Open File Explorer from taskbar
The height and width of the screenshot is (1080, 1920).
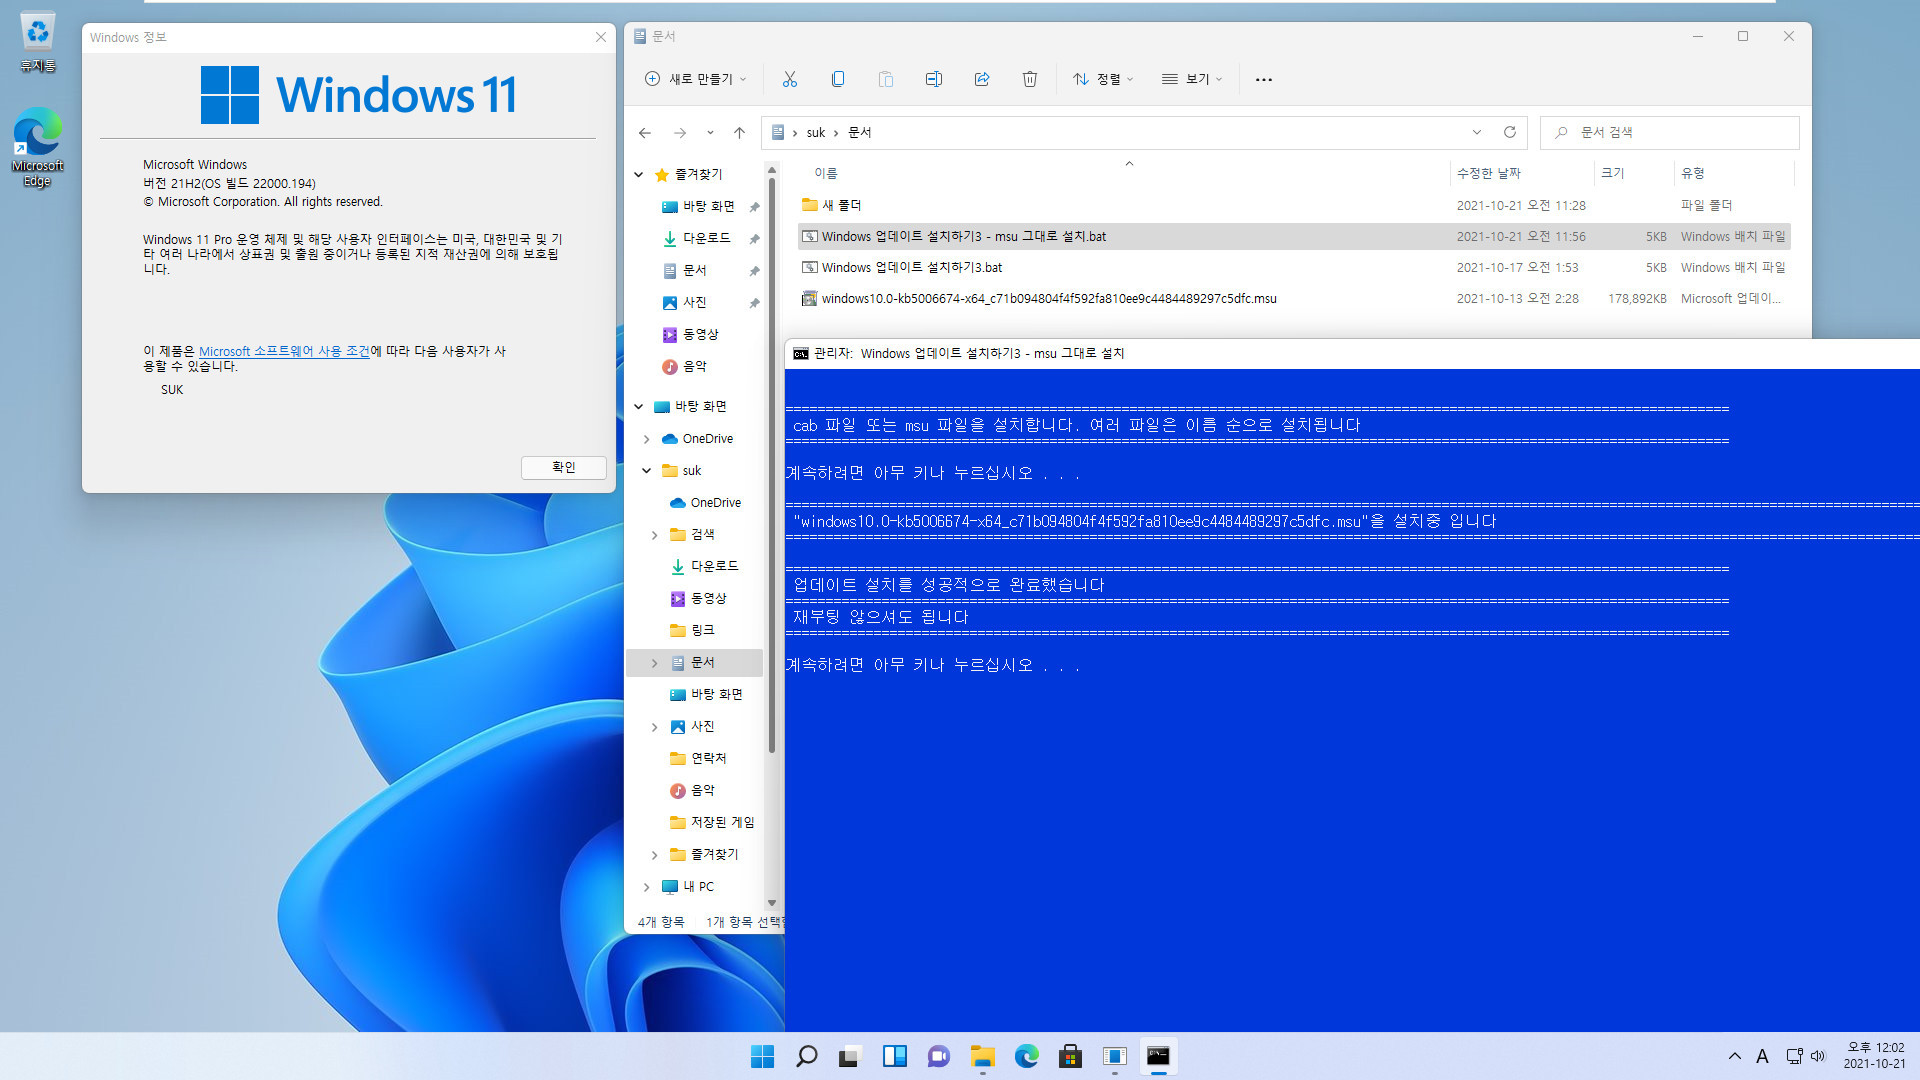pos(982,1056)
